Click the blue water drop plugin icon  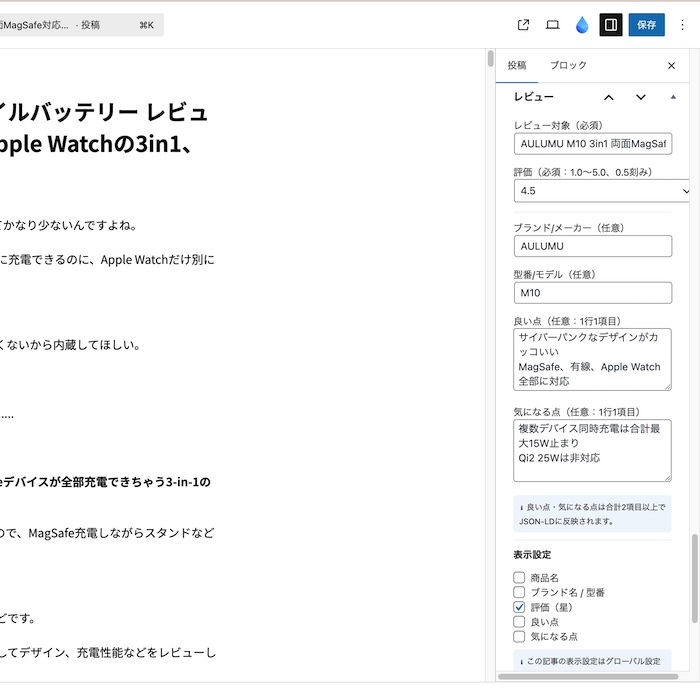coord(582,25)
